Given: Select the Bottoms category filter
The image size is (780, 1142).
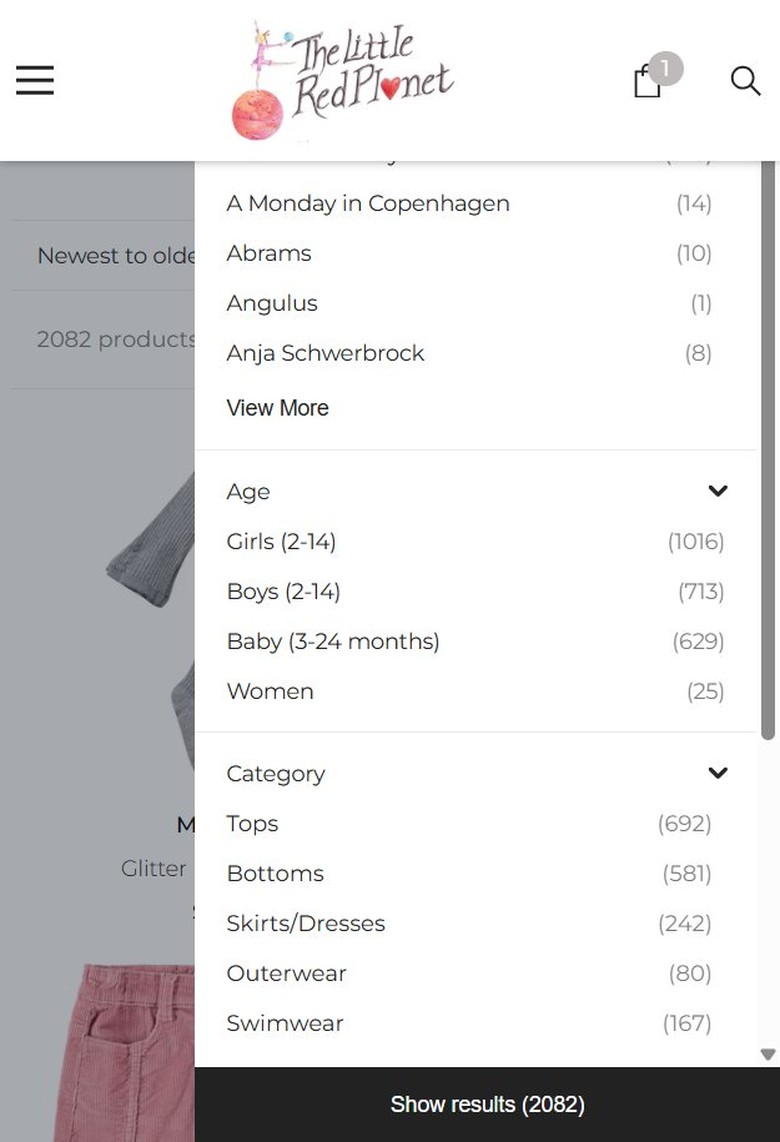Looking at the screenshot, I should point(469,873).
